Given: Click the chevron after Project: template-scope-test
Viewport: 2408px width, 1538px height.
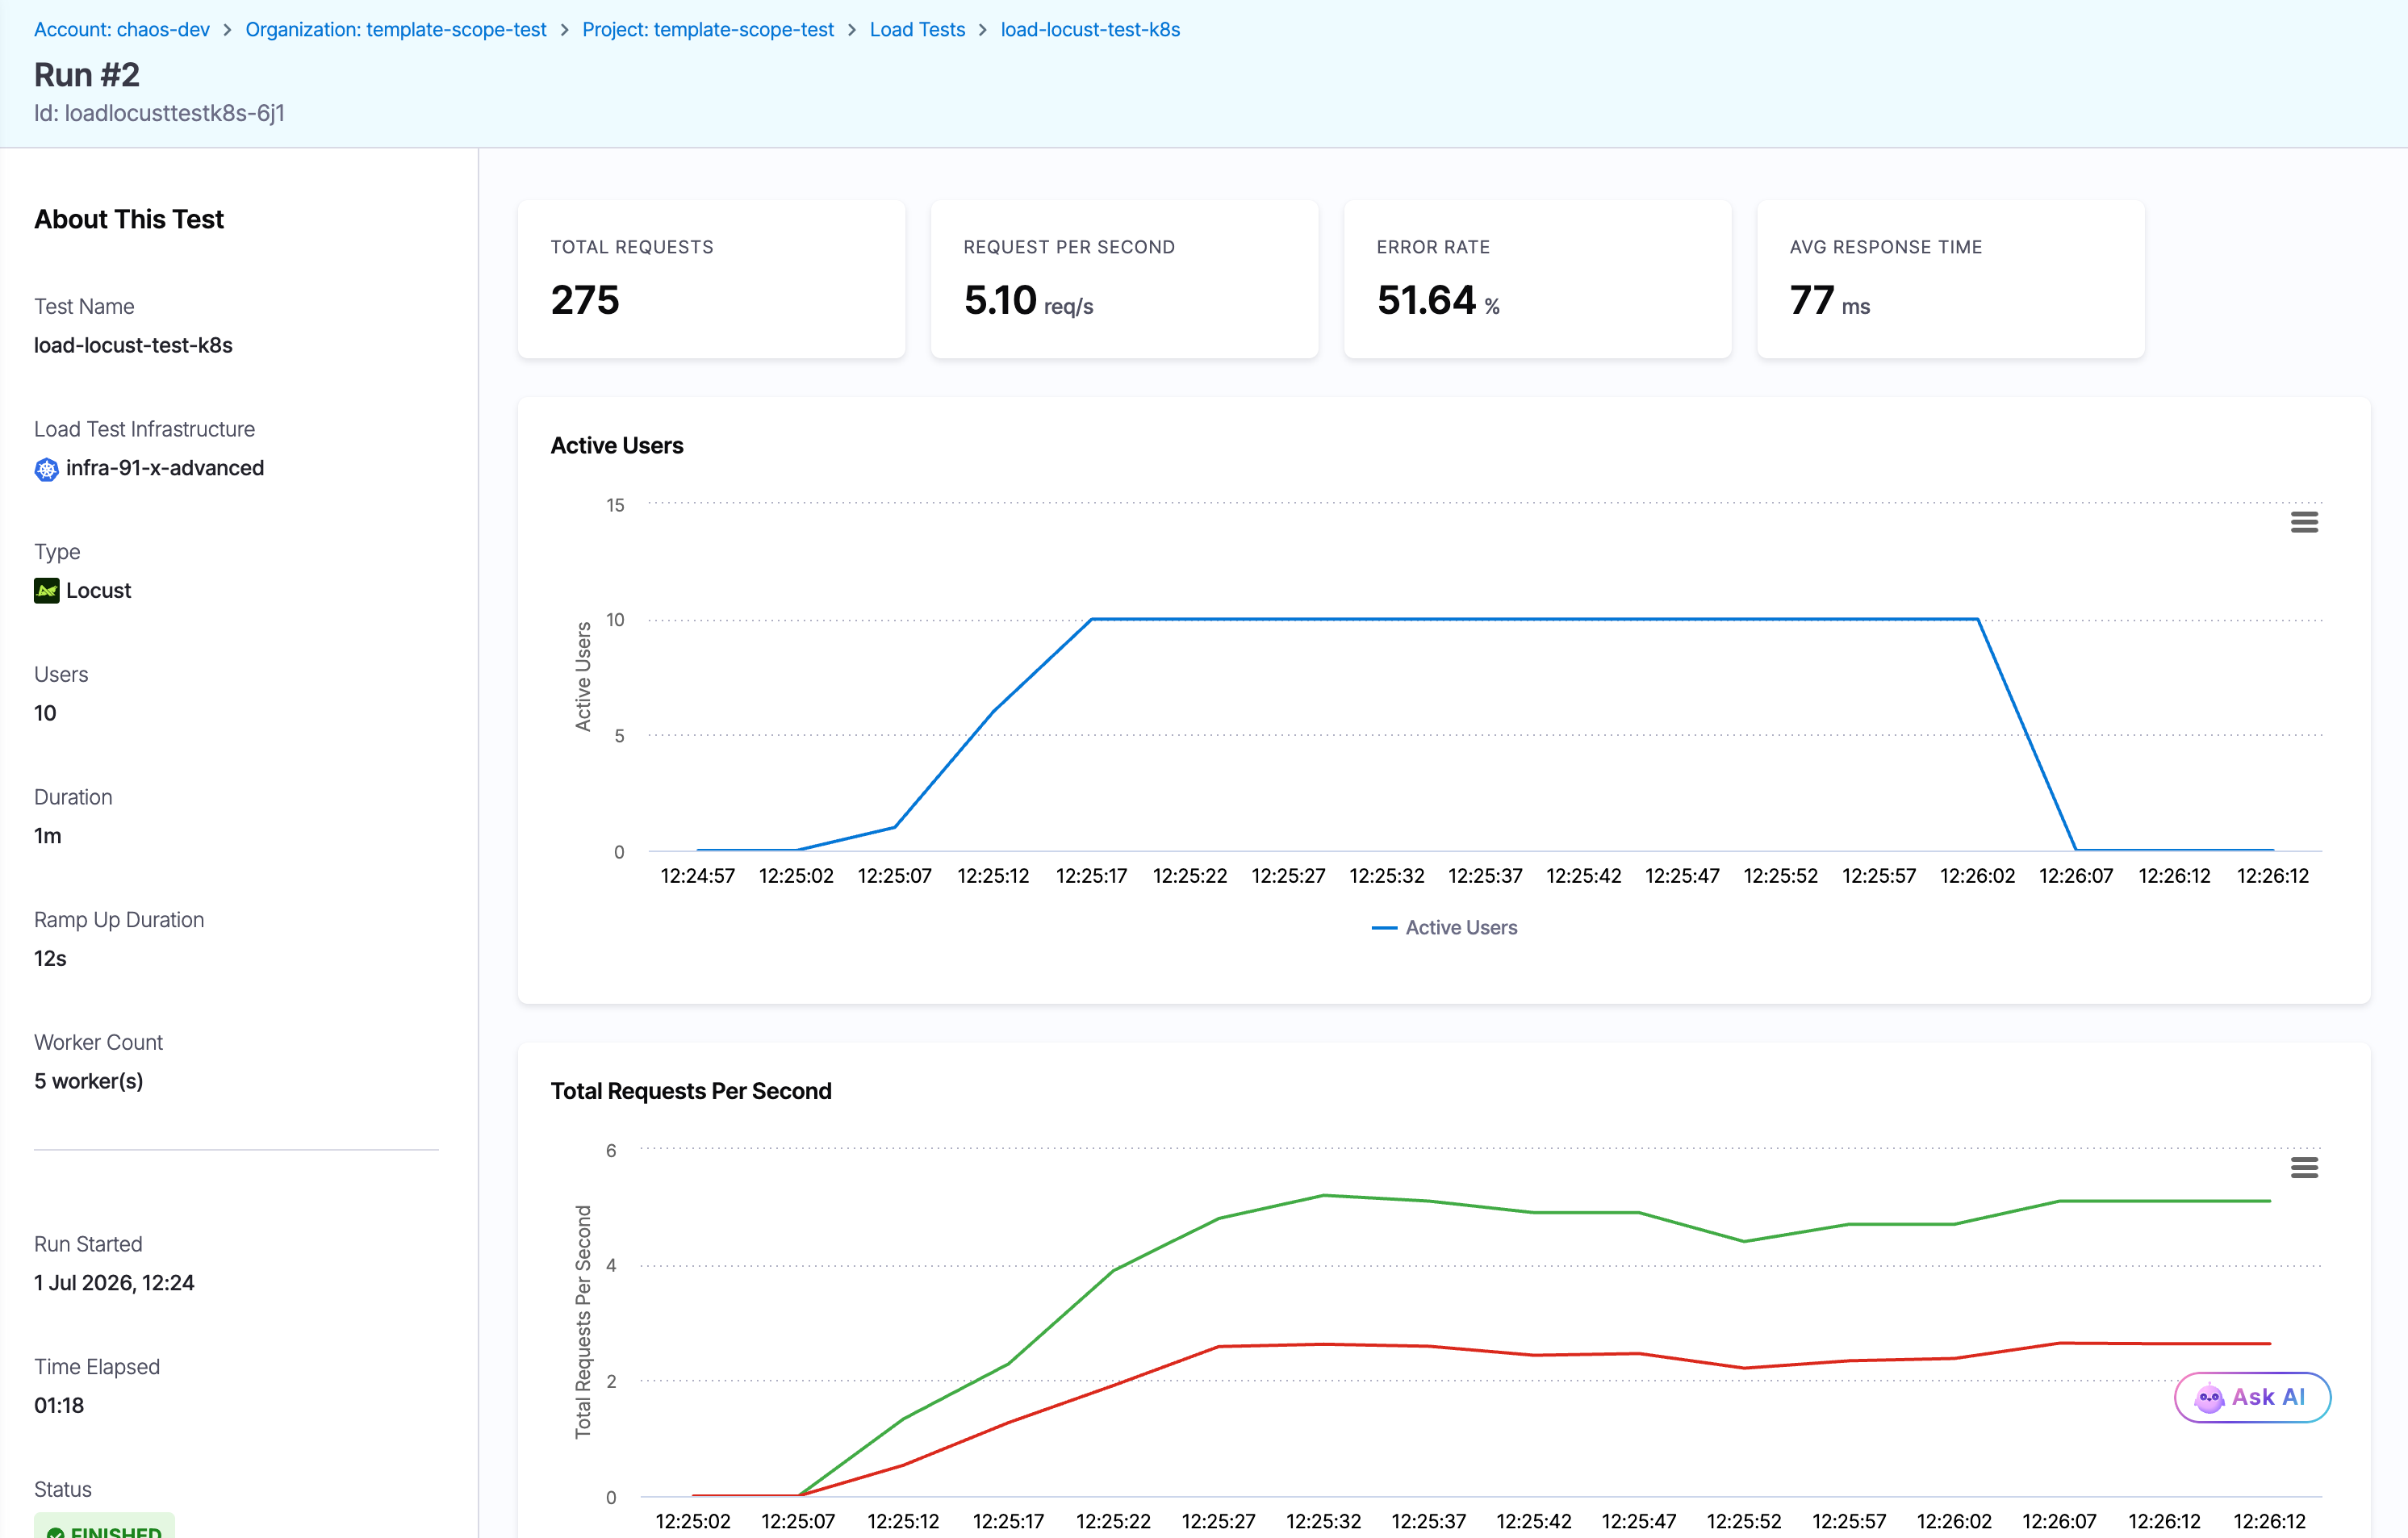Looking at the screenshot, I should tap(852, 30).
